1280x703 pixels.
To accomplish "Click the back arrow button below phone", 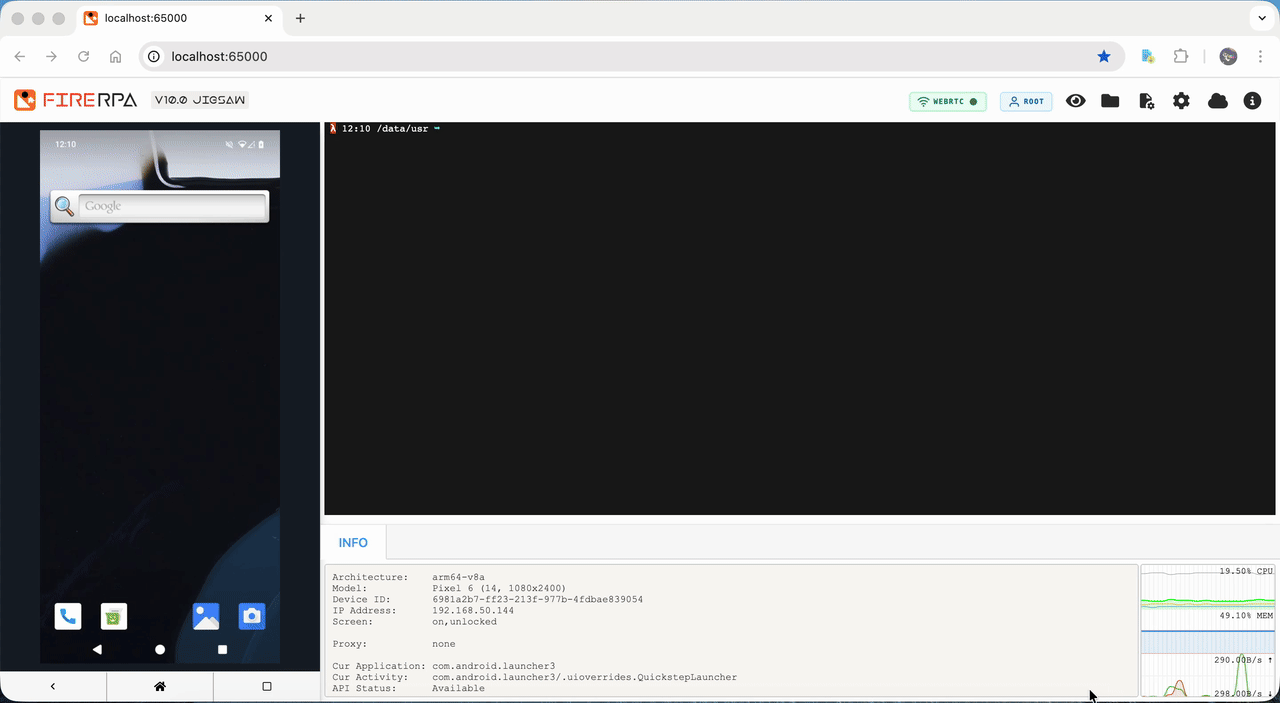I will tap(53, 686).
